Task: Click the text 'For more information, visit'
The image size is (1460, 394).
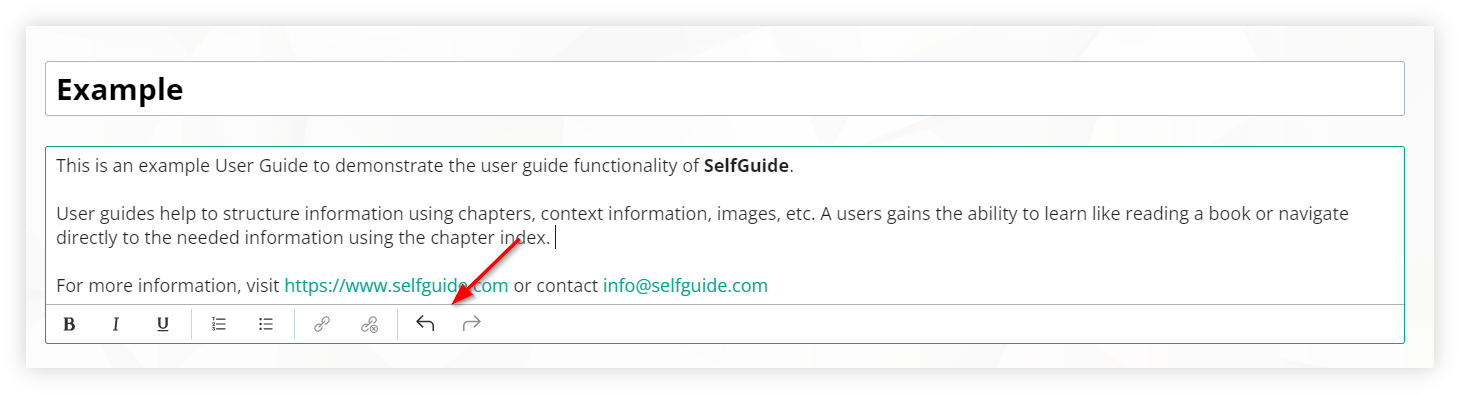Action: coord(167,286)
